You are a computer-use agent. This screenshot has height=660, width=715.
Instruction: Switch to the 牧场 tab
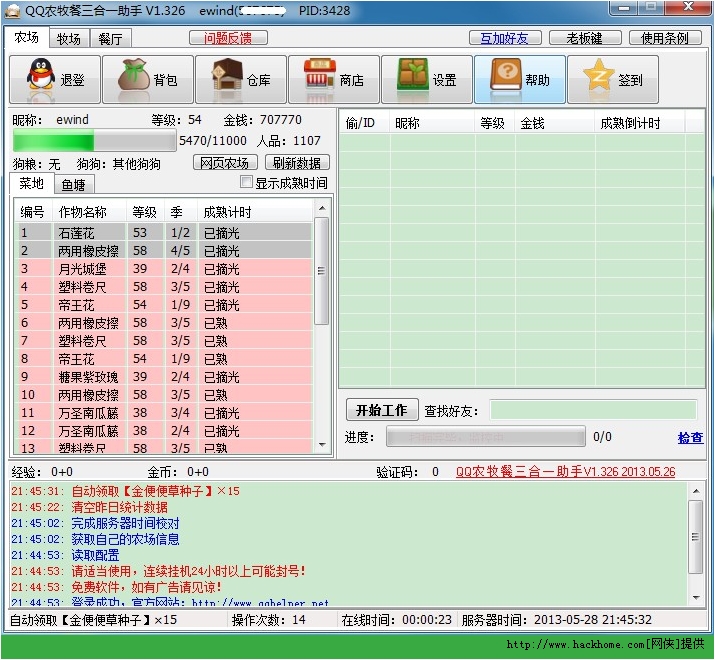(69, 39)
